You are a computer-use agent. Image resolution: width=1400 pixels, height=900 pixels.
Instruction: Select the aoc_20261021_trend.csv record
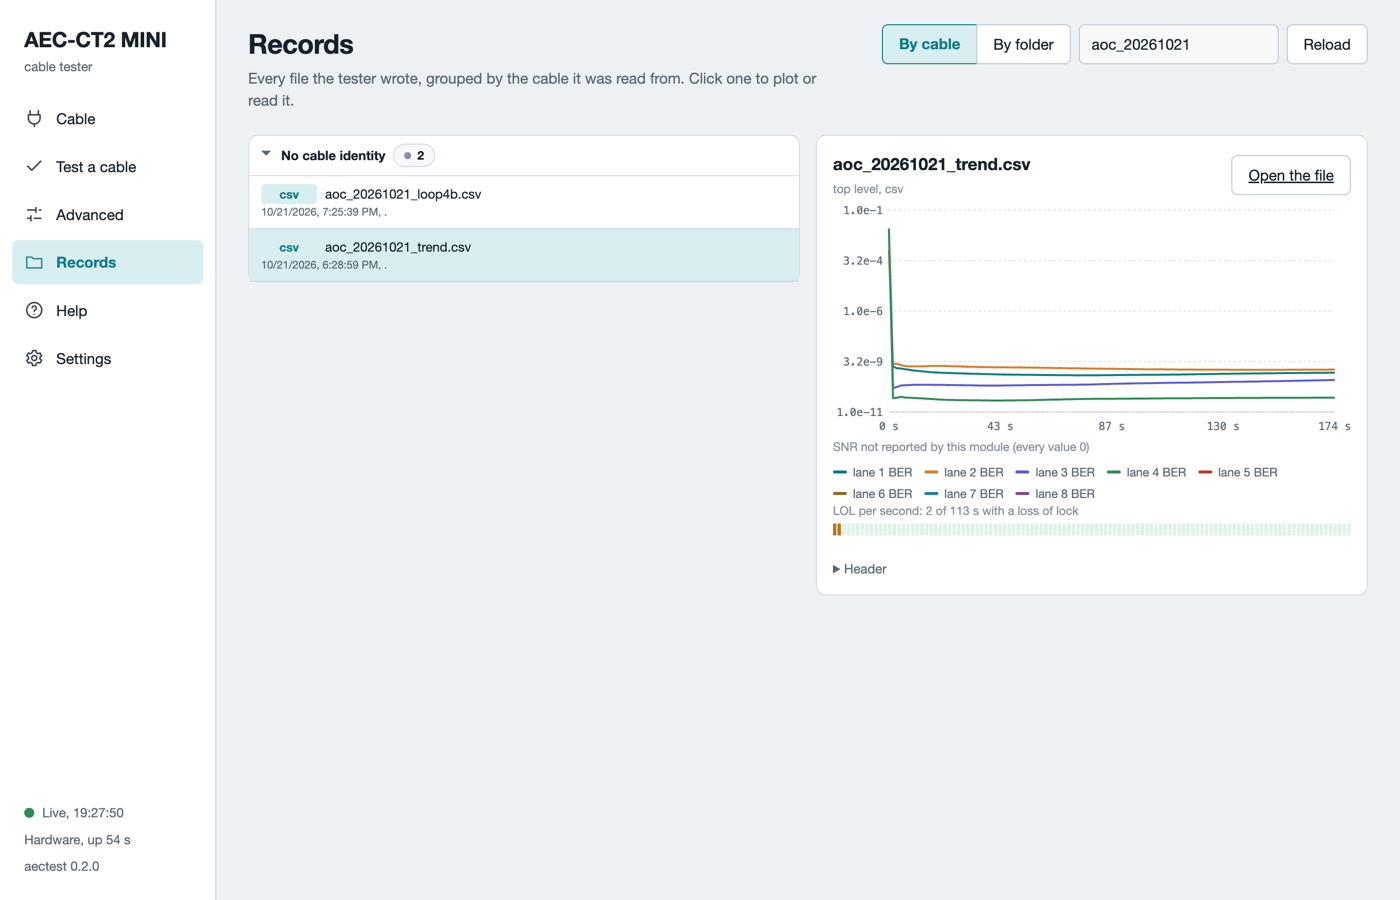click(x=524, y=255)
